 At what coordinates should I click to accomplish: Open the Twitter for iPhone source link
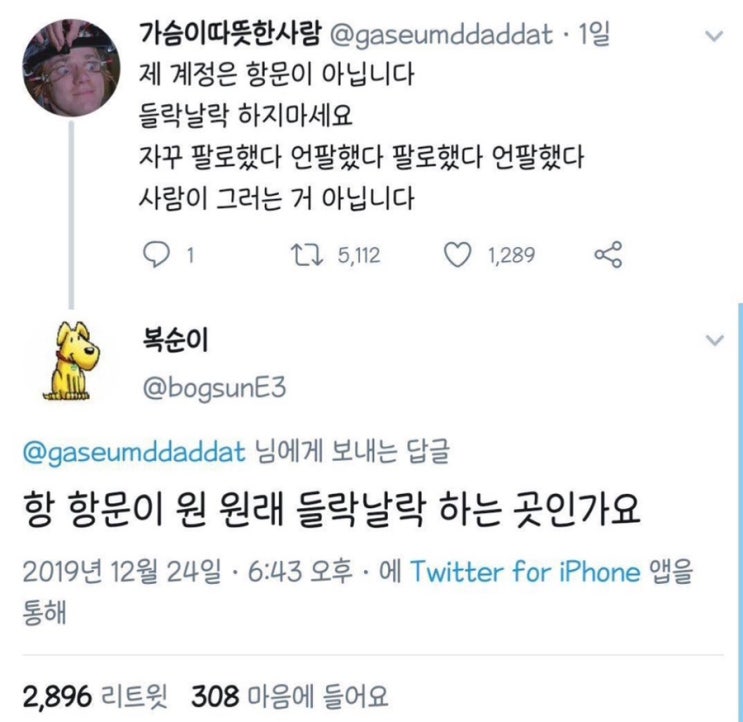click(525, 571)
